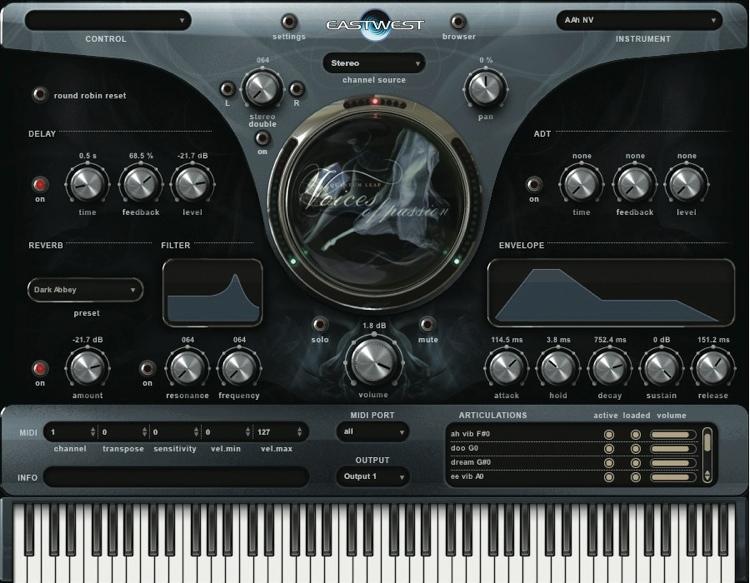
Task: Open the MIDI Port all dropdown
Action: [373, 432]
